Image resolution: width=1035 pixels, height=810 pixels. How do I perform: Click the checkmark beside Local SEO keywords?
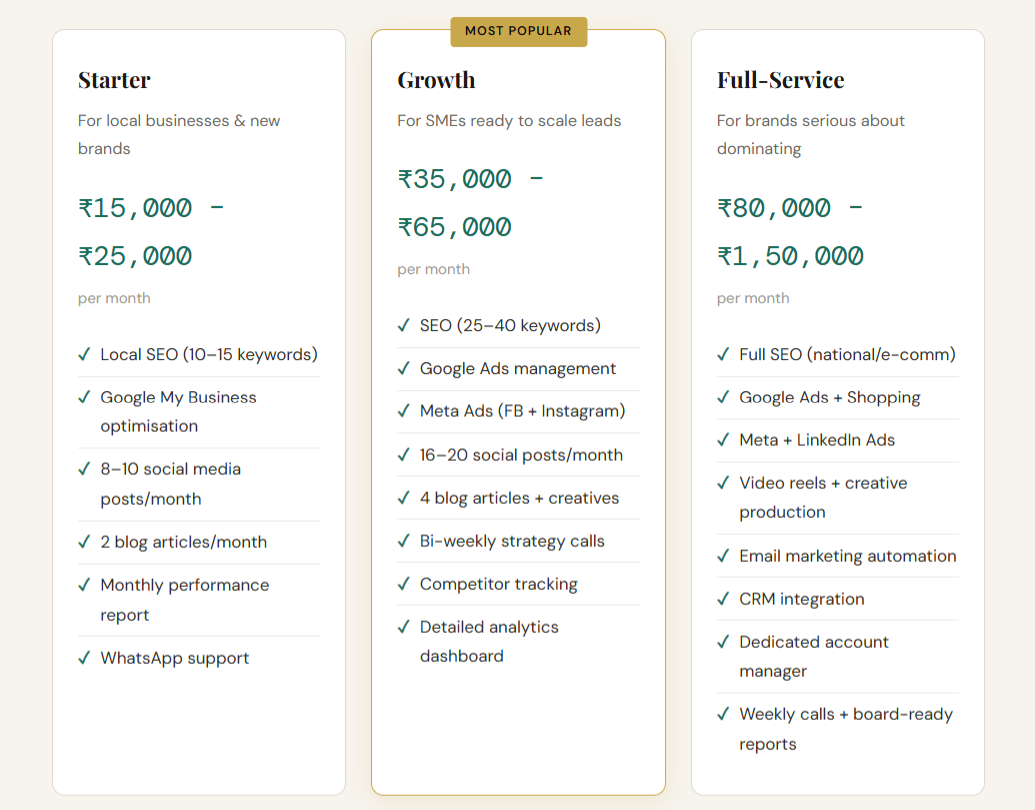point(84,354)
